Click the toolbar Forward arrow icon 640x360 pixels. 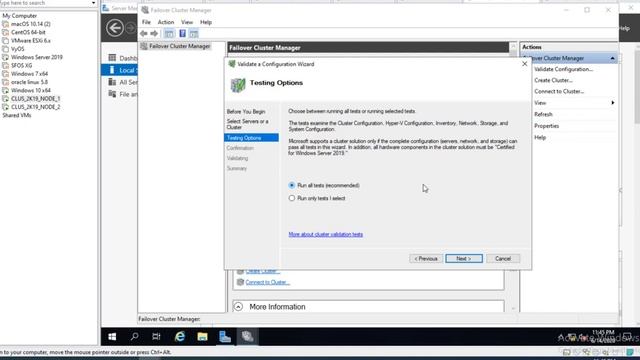[154, 33]
